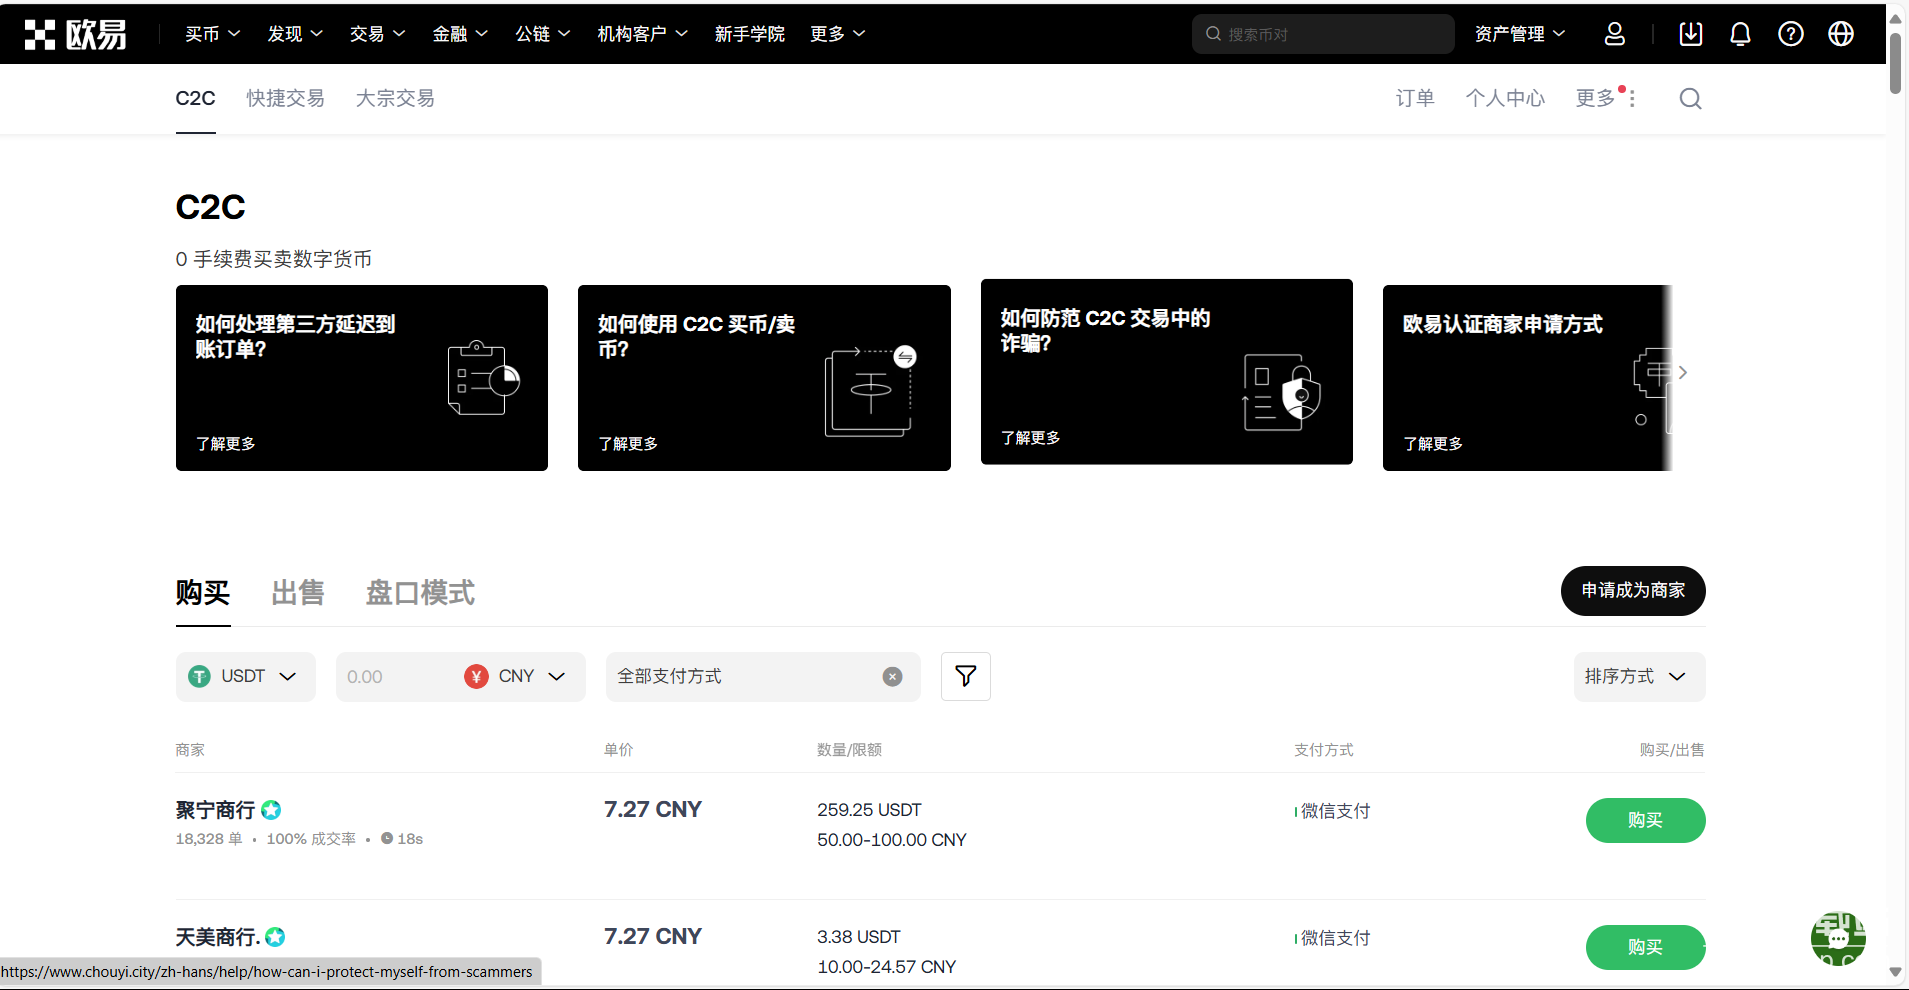Click the CNY yen currency icon
Screen dimensions: 1909x990
pos(476,677)
